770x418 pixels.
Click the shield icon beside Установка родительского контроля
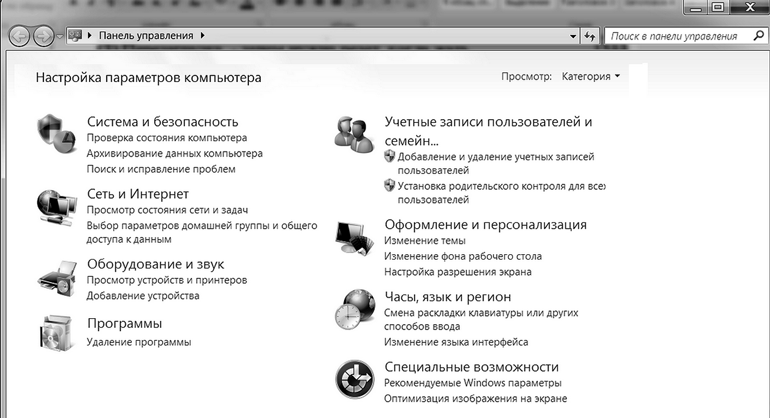(x=389, y=186)
